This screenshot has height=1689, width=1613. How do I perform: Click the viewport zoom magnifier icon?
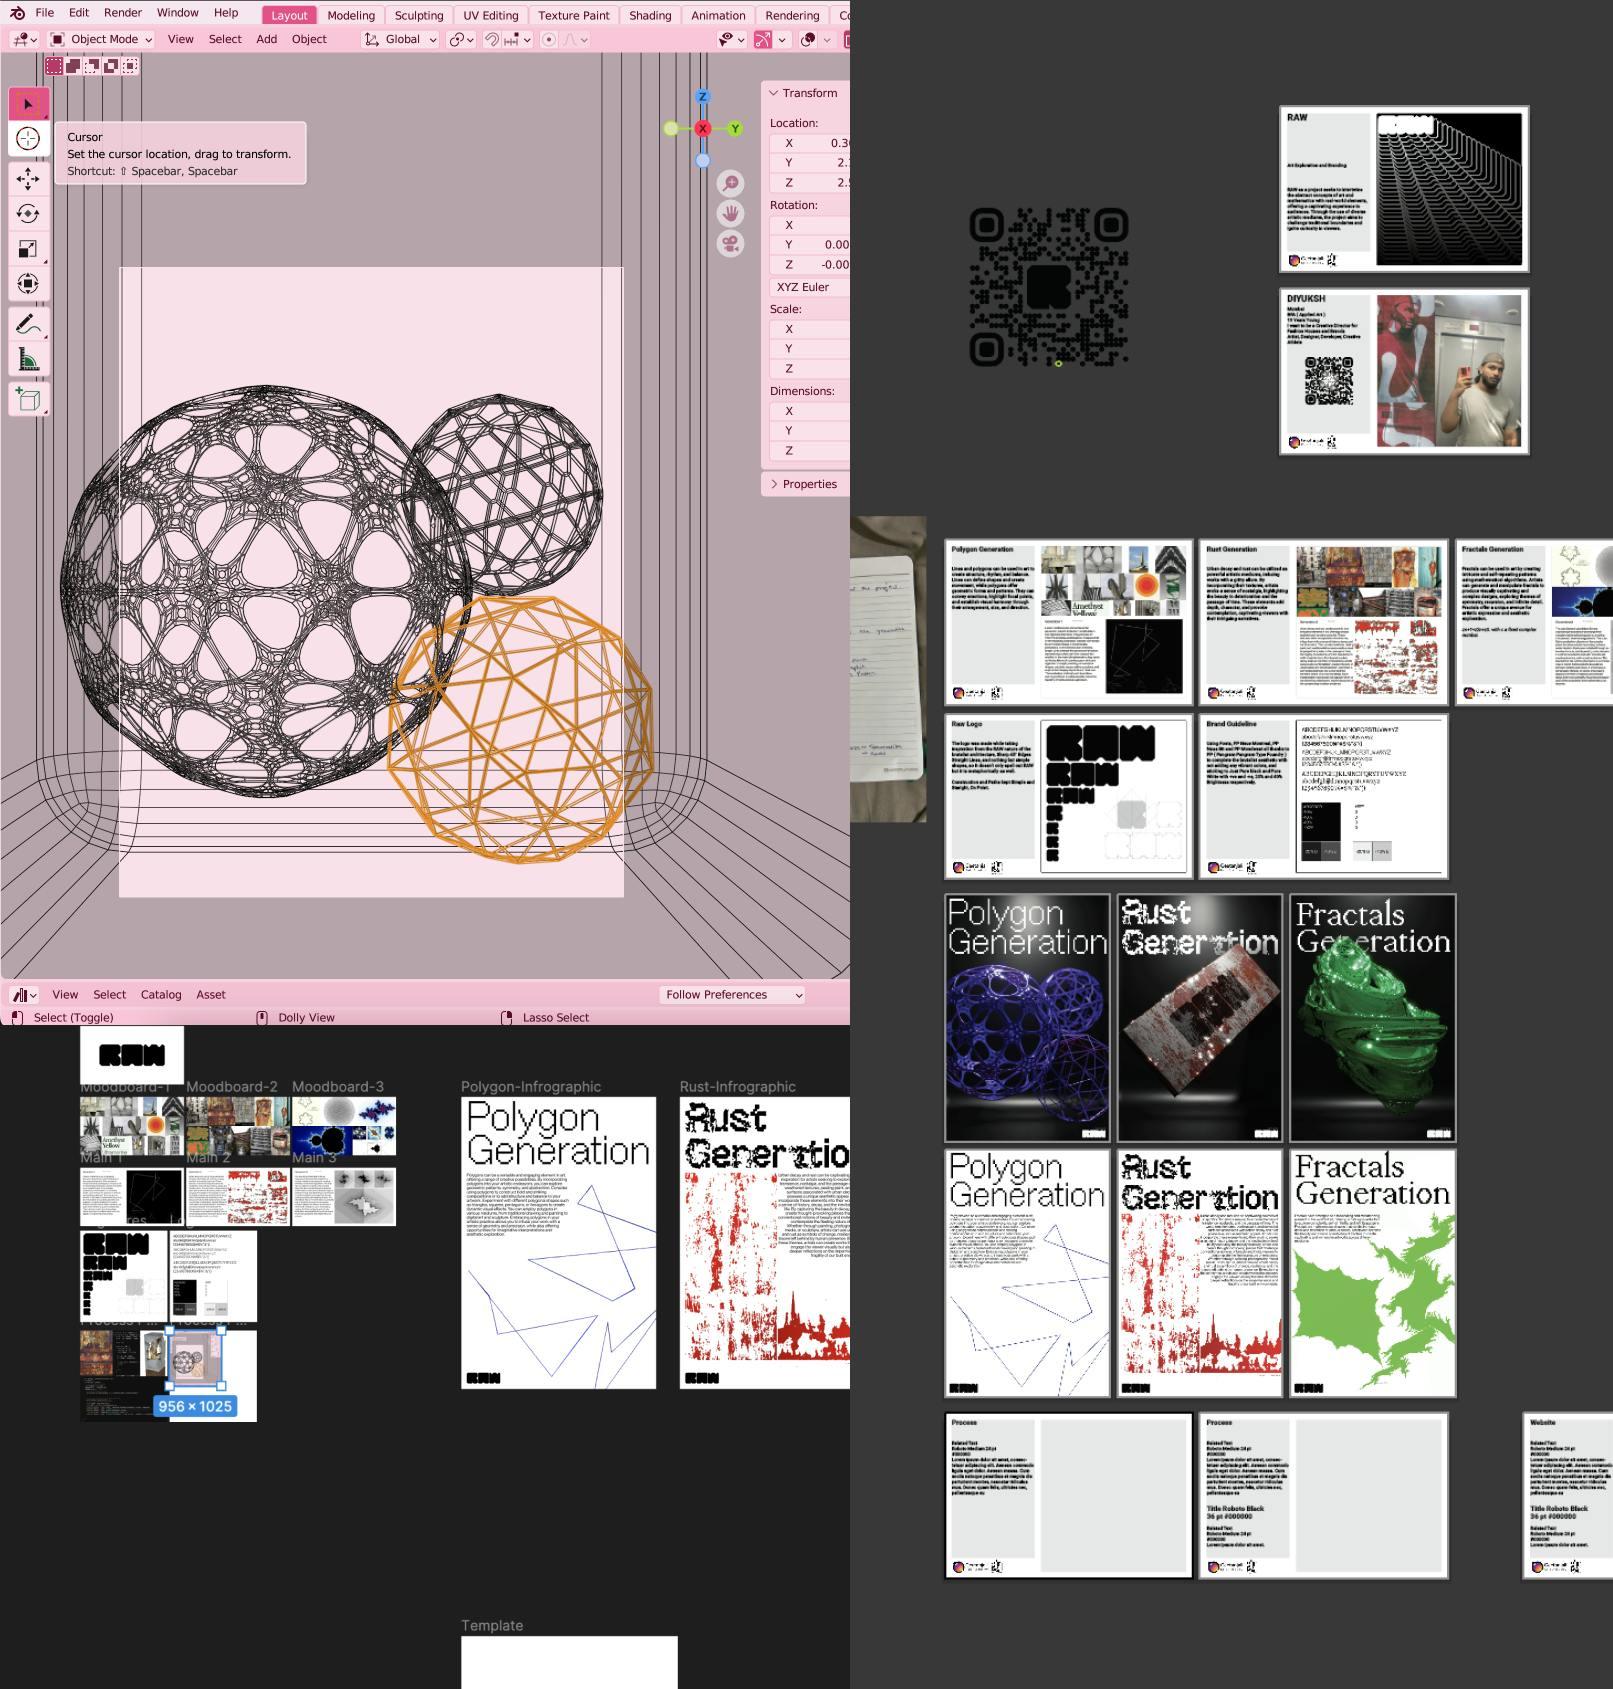click(x=731, y=184)
